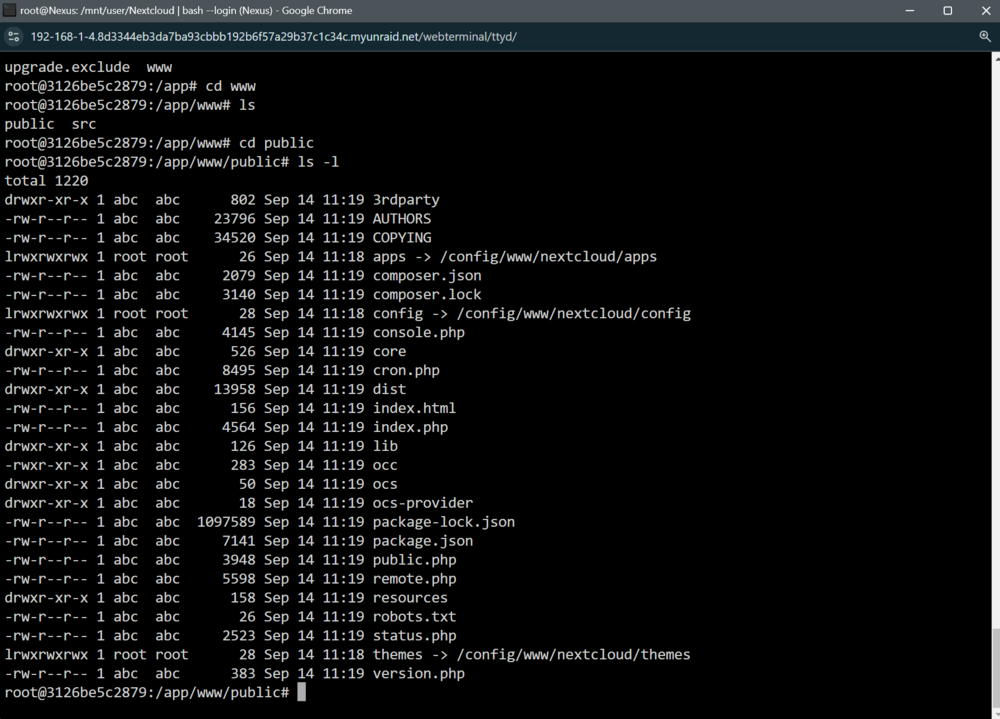
Task: Click the "ls -l" command text
Action: pyautogui.click(x=318, y=162)
